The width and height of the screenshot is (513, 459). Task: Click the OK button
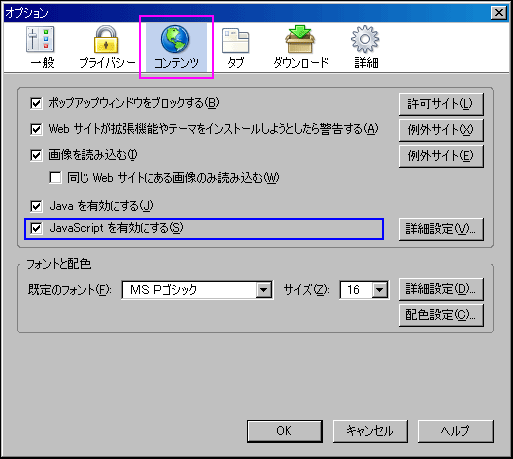(x=285, y=431)
